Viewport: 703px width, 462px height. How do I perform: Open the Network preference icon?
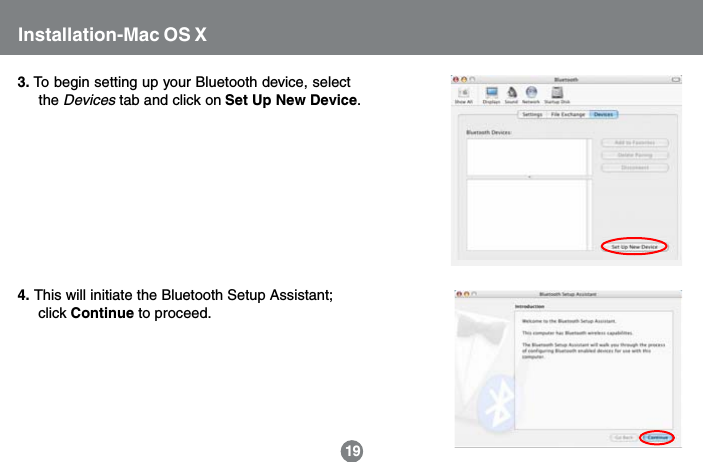(531, 95)
